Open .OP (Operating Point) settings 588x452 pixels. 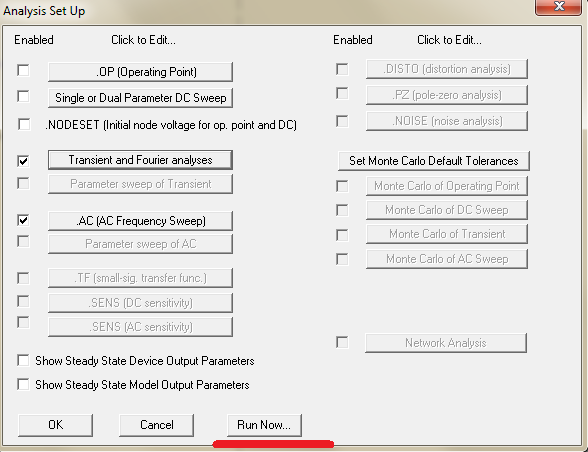pyautogui.click(x=140, y=72)
